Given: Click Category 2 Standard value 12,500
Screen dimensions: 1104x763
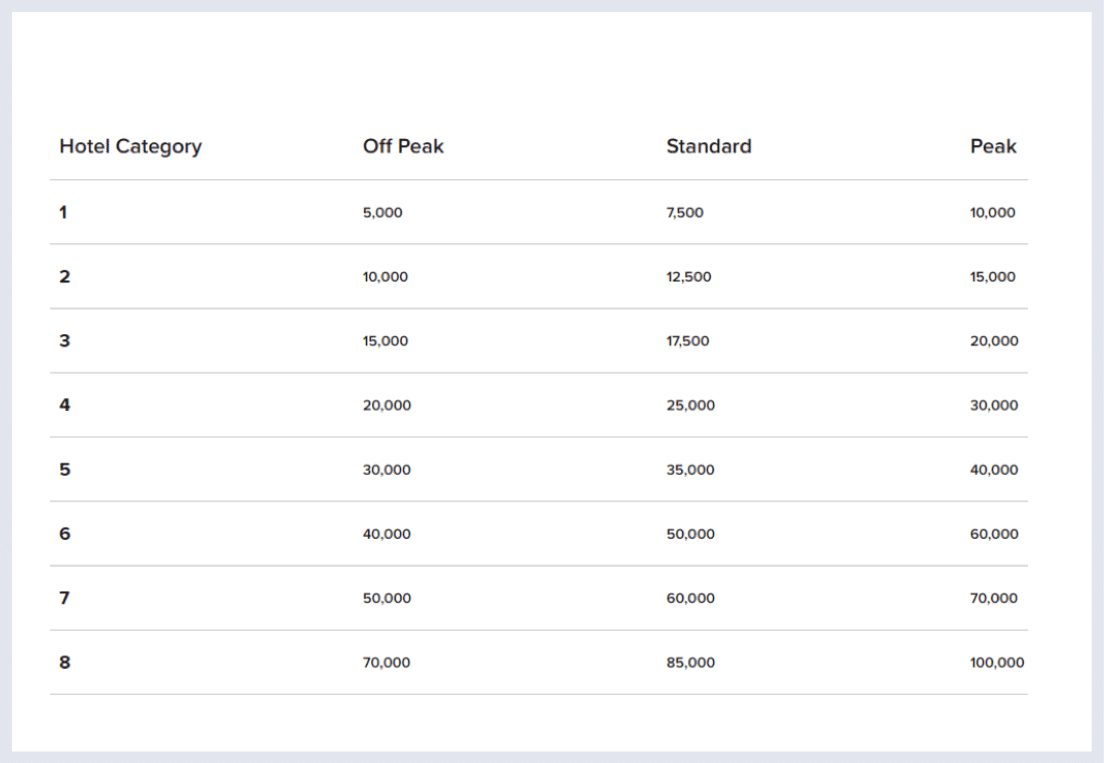Looking at the screenshot, I should point(688,277).
